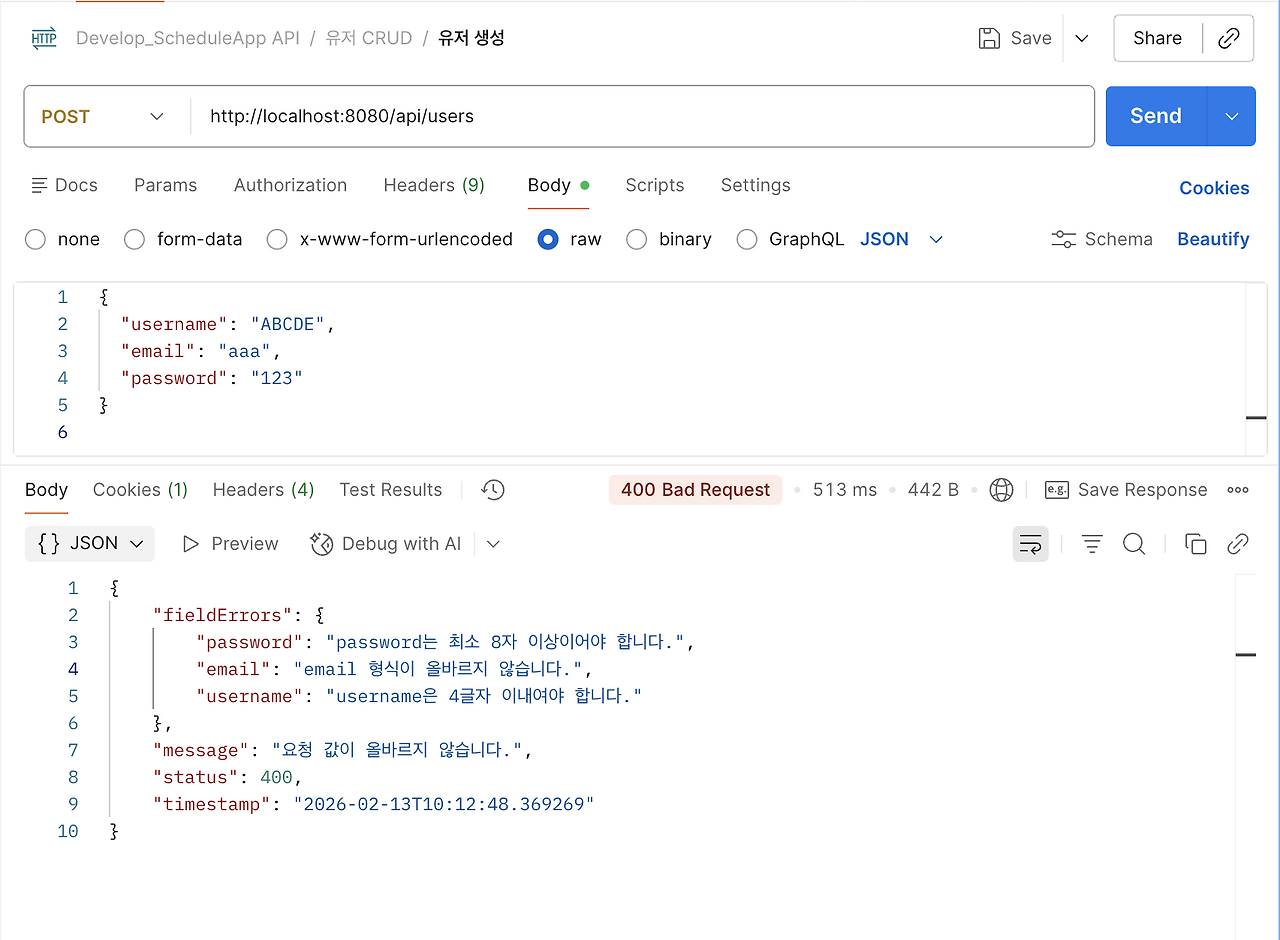Search within response body
Image resolution: width=1280 pixels, height=940 pixels.
pyautogui.click(x=1134, y=544)
